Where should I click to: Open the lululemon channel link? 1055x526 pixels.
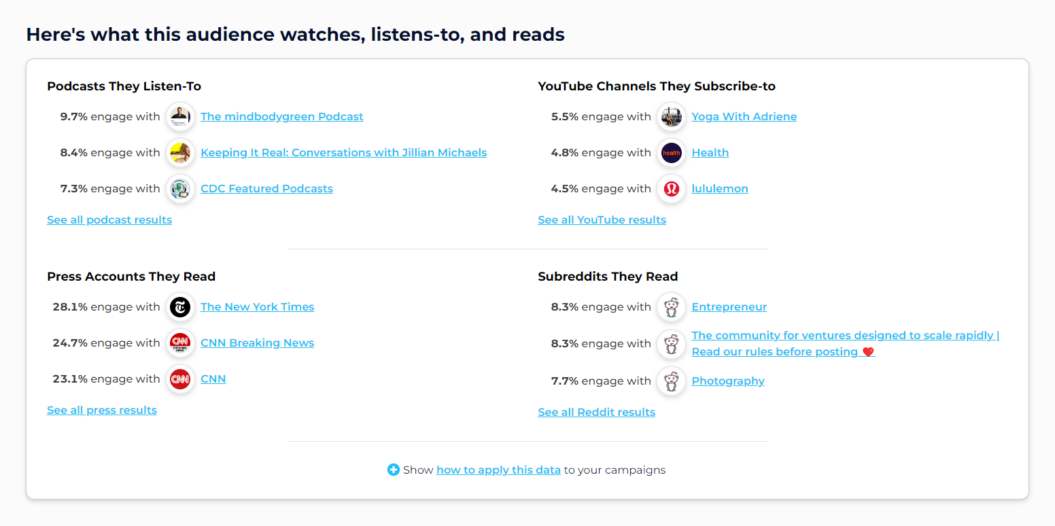point(720,189)
